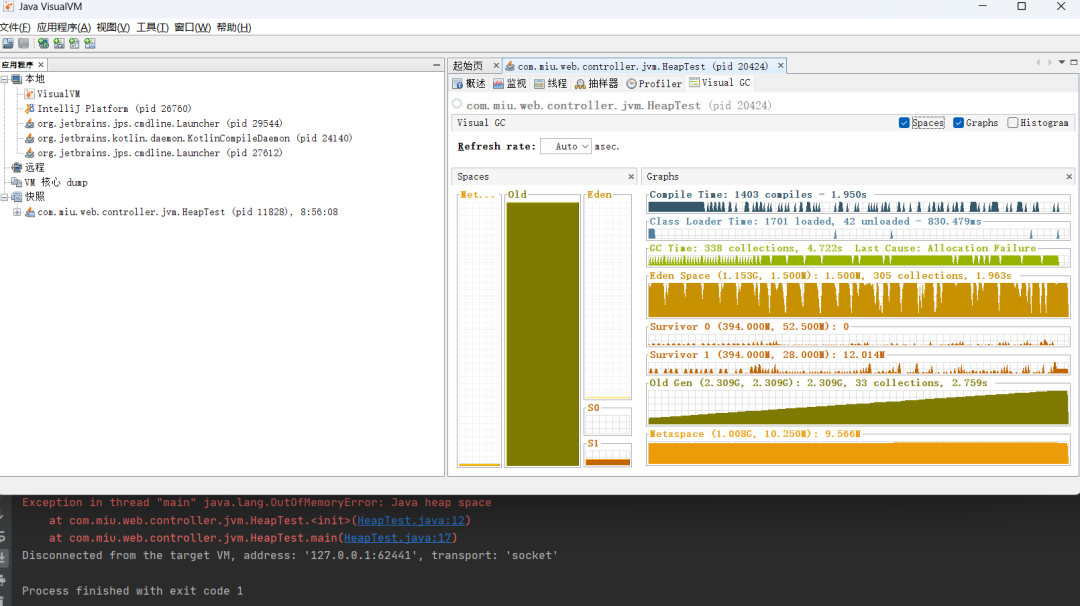Click the Old generation space bar
This screenshot has height=606, width=1080.
pos(543,333)
